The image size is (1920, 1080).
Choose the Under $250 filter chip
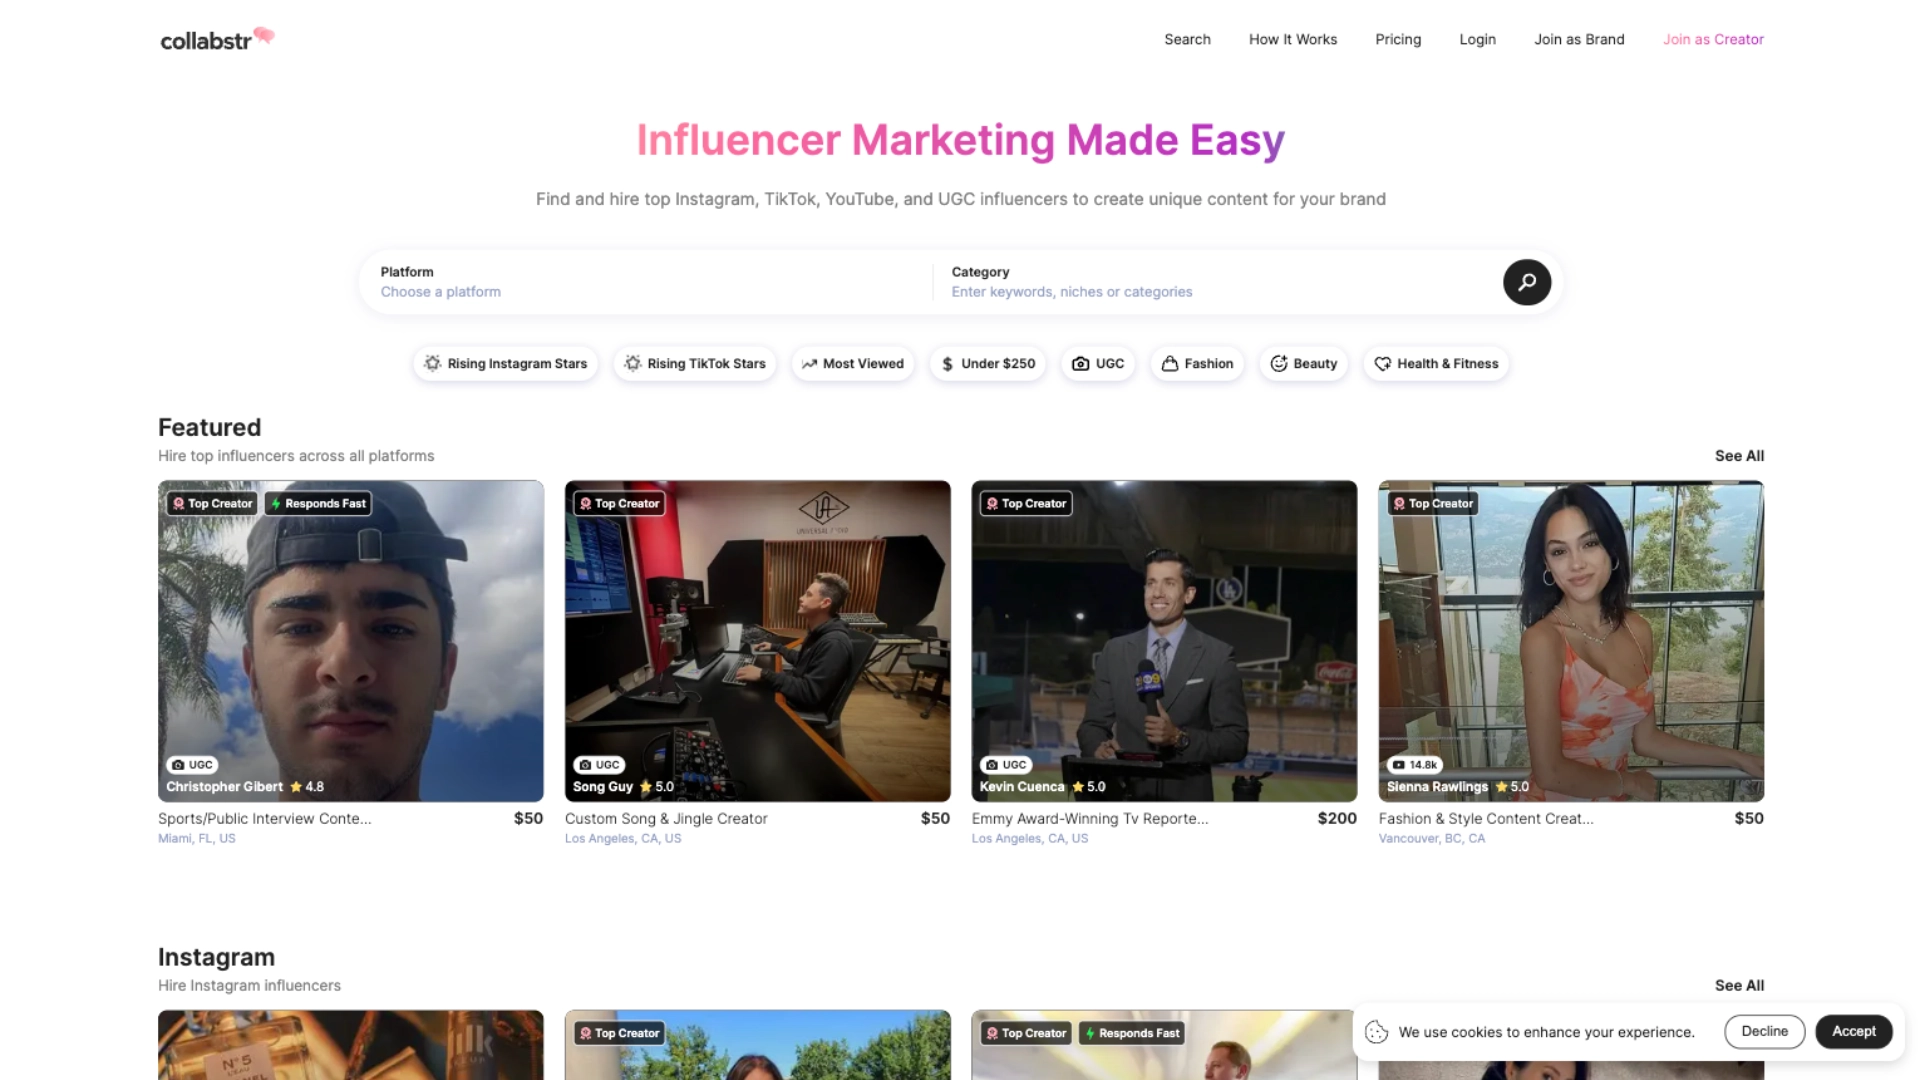(x=987, y=364)
